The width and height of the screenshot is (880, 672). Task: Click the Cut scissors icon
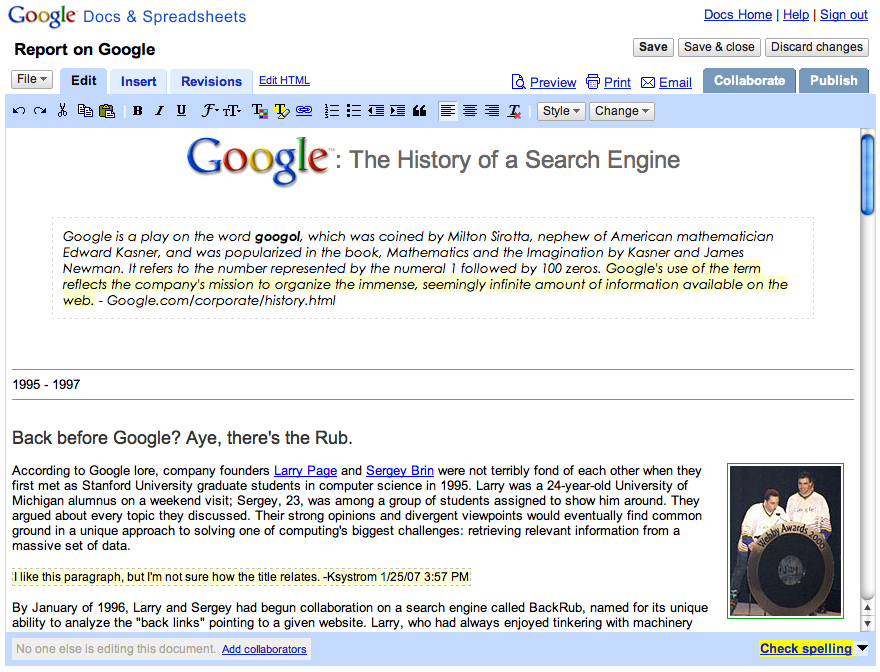pos(62,111)
